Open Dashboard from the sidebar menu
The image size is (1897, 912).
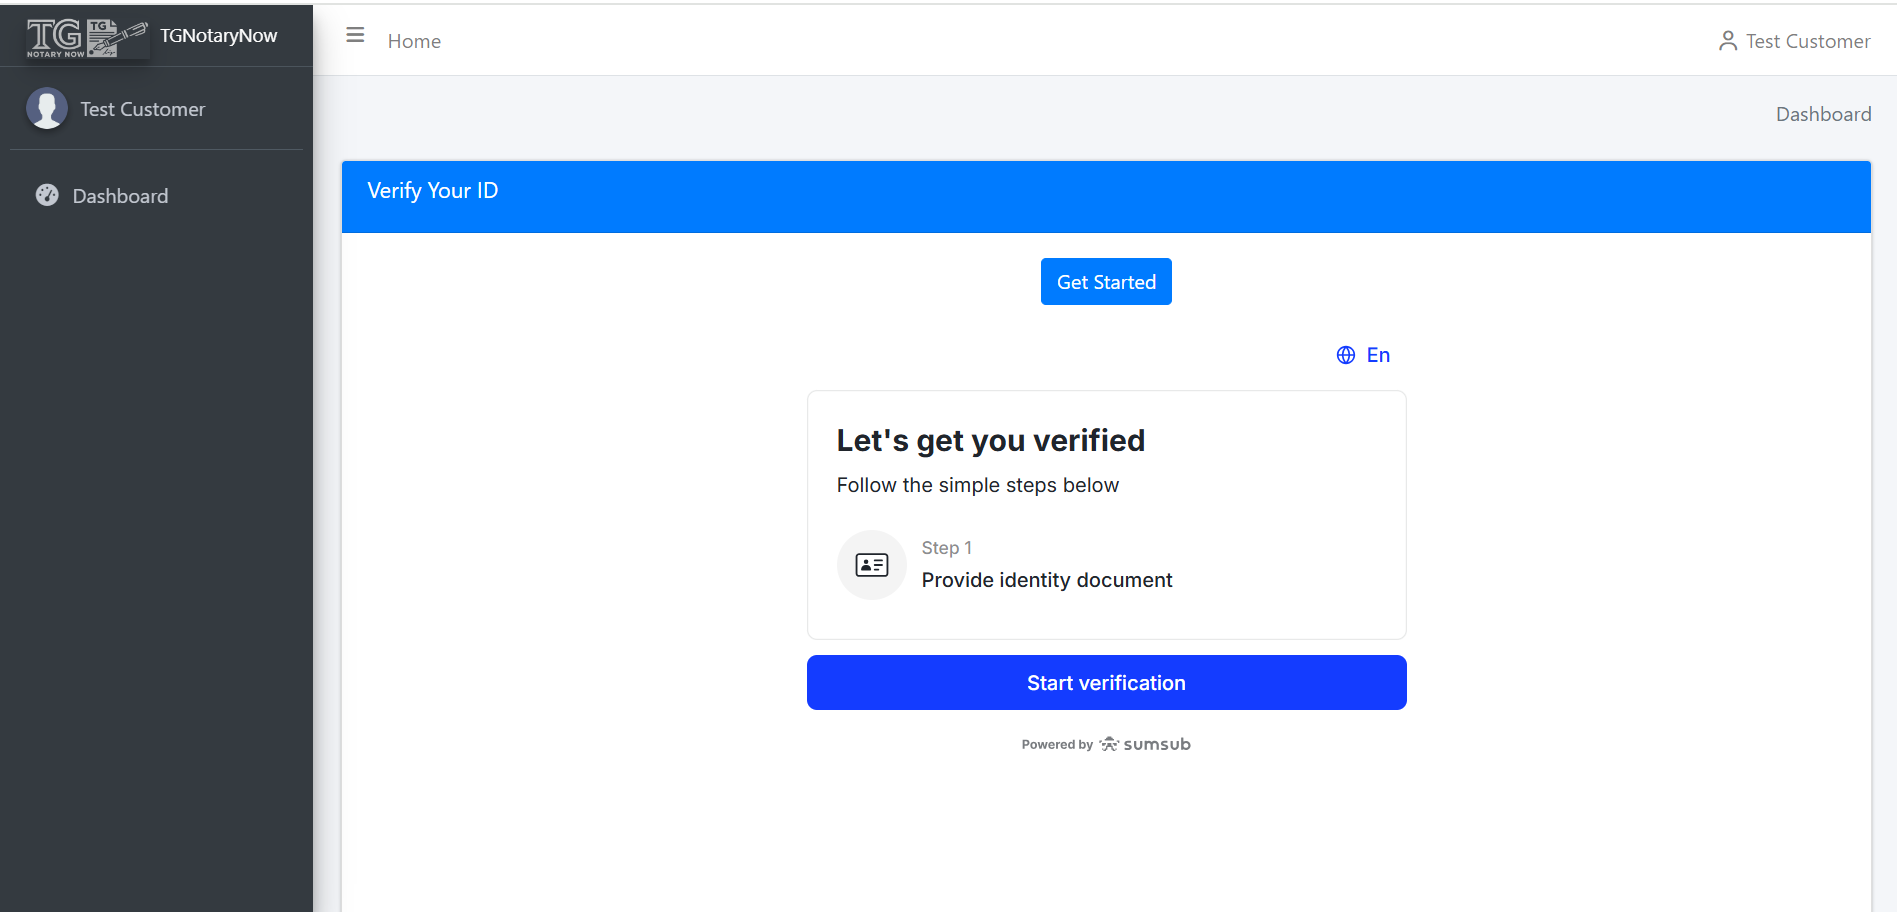coord(120,196)
